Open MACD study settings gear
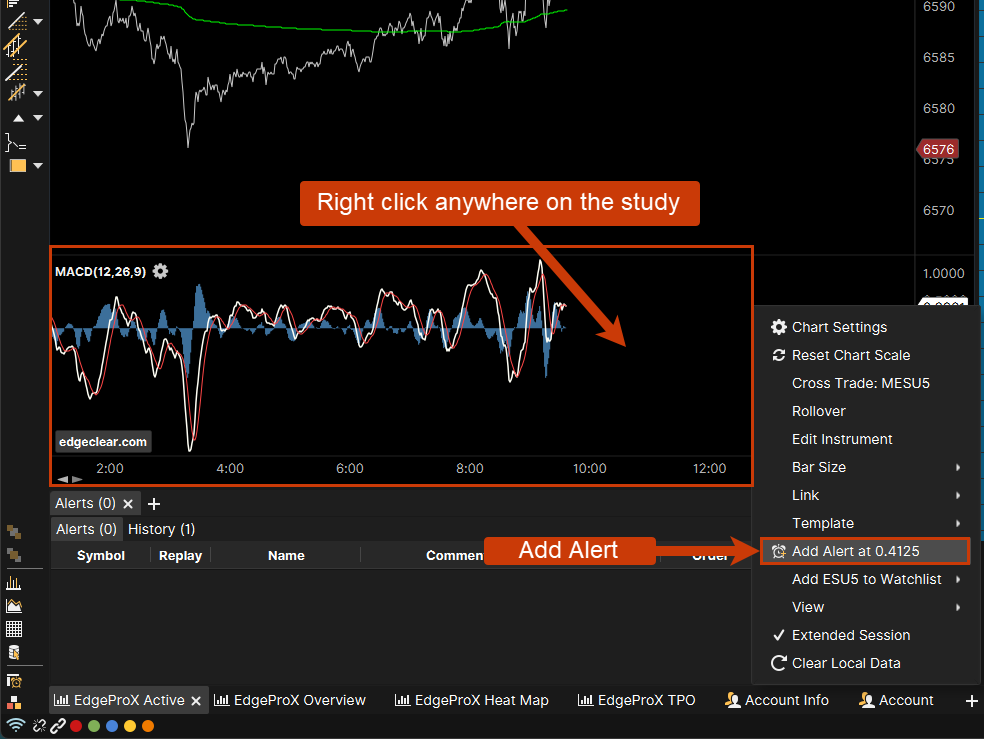 coord(160,271)
